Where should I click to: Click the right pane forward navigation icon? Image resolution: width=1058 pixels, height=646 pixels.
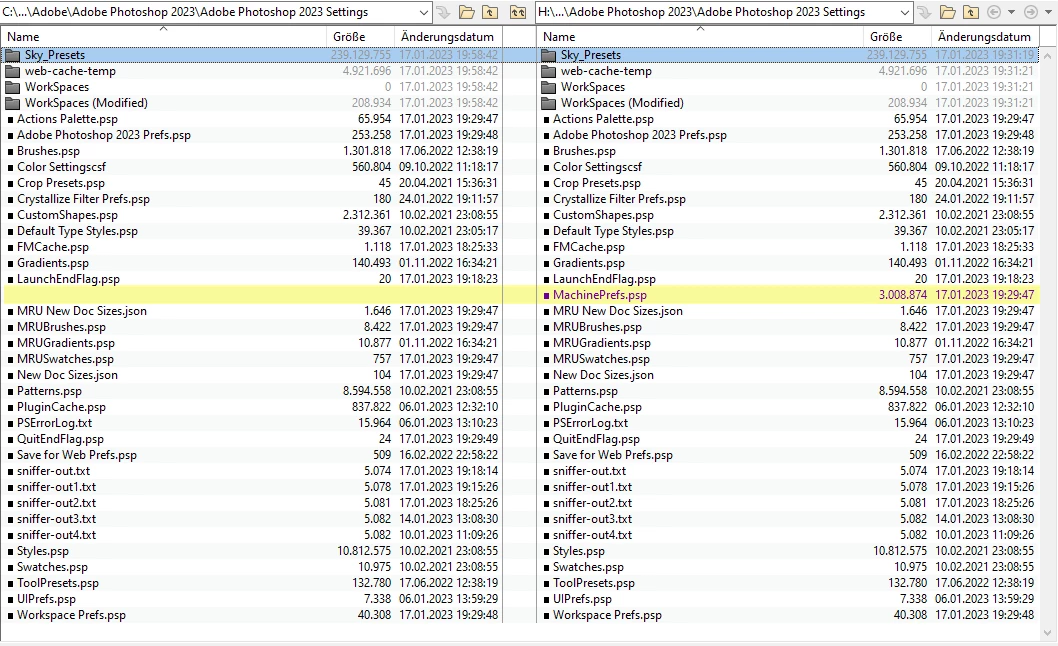(1030, 12)
